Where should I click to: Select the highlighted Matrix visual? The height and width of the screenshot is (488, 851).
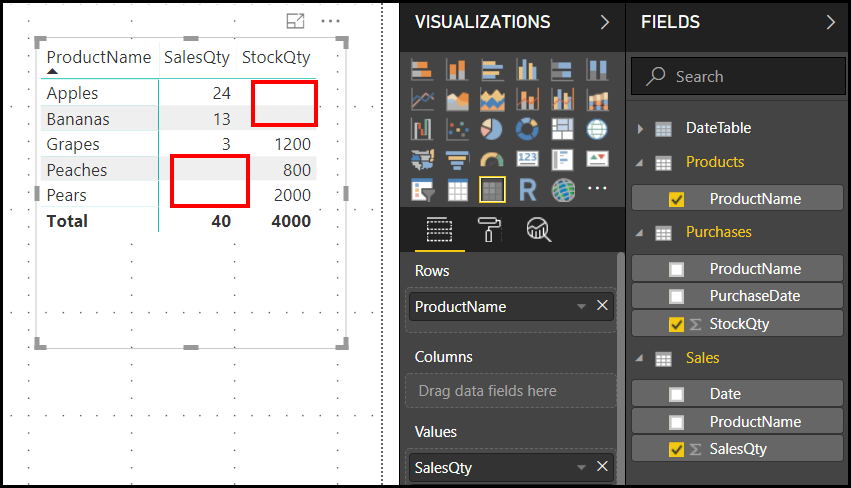pyautogui.click(x=492, y=190)
